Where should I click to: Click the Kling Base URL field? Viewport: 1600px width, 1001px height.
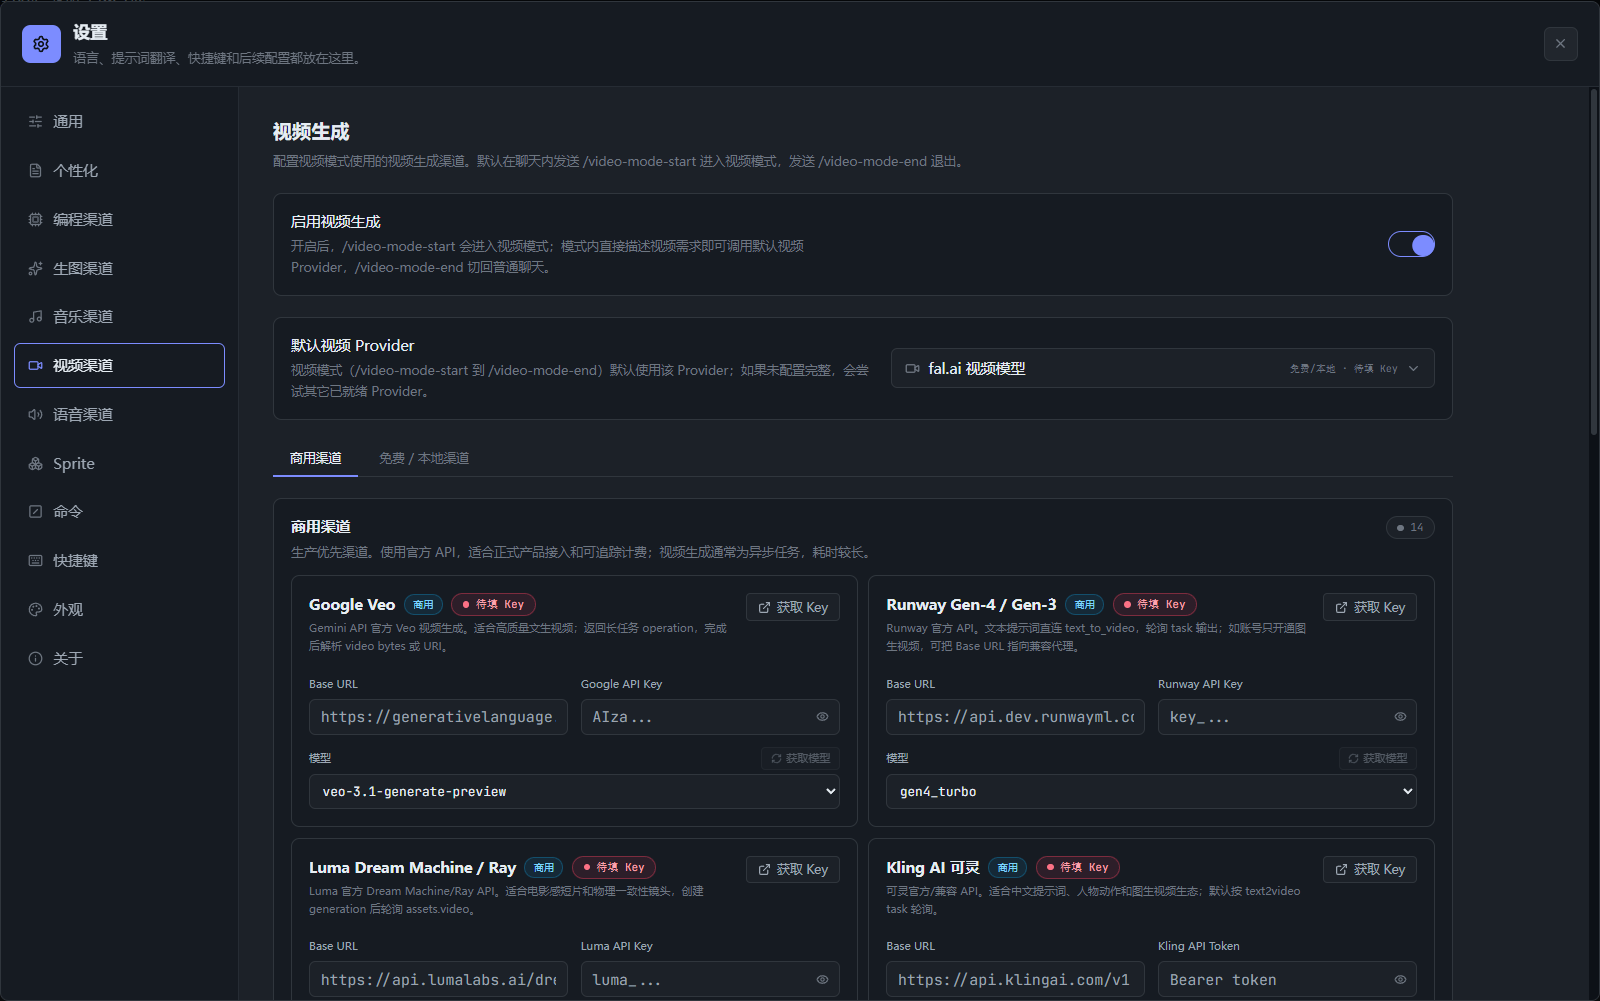click(1015, 980)
